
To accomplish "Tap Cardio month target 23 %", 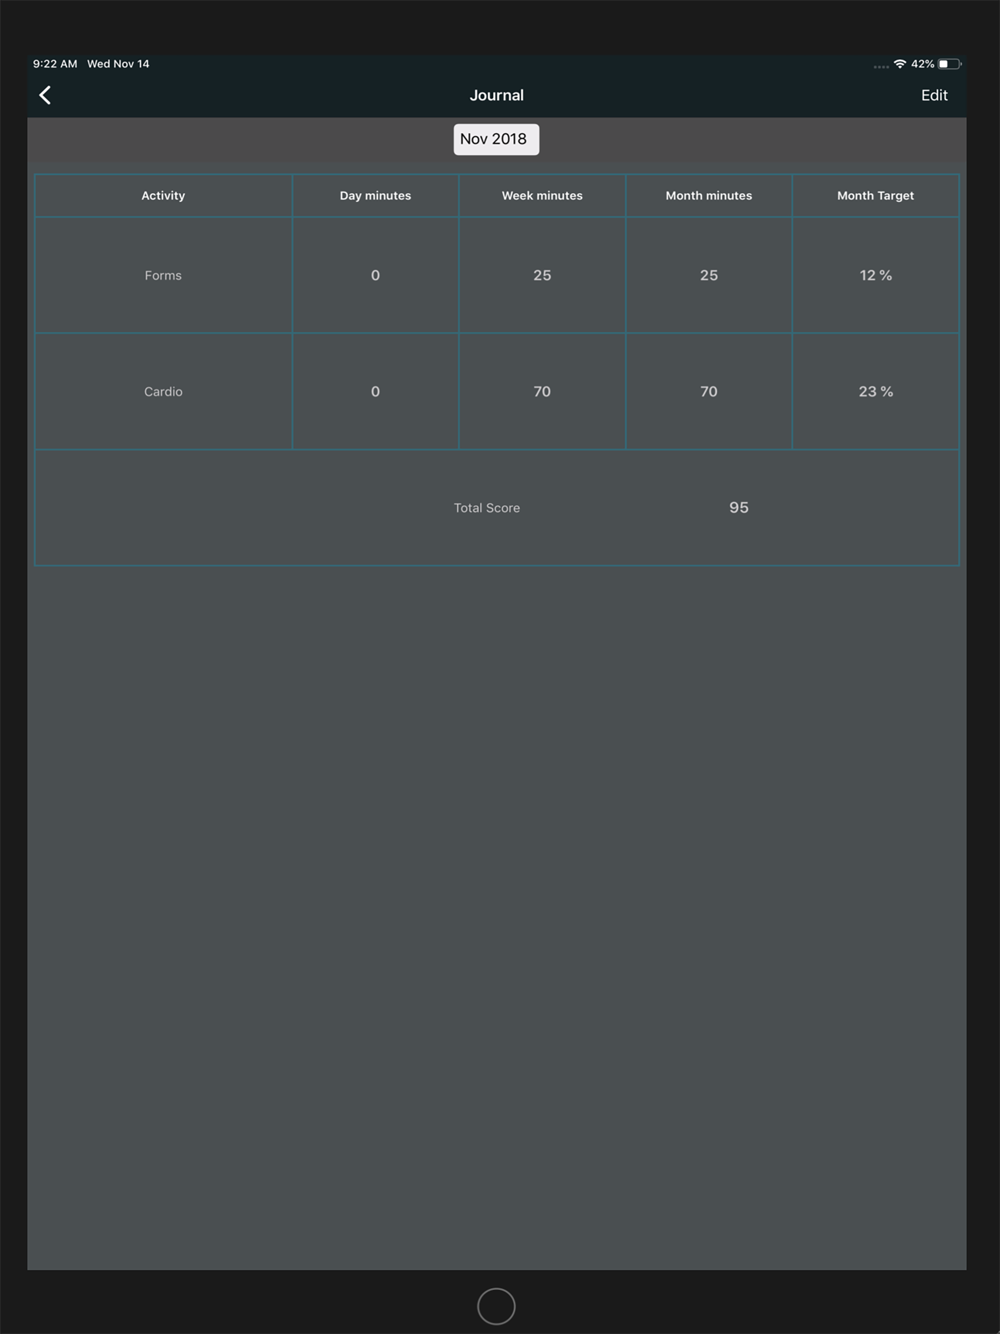I will [875, 392].
